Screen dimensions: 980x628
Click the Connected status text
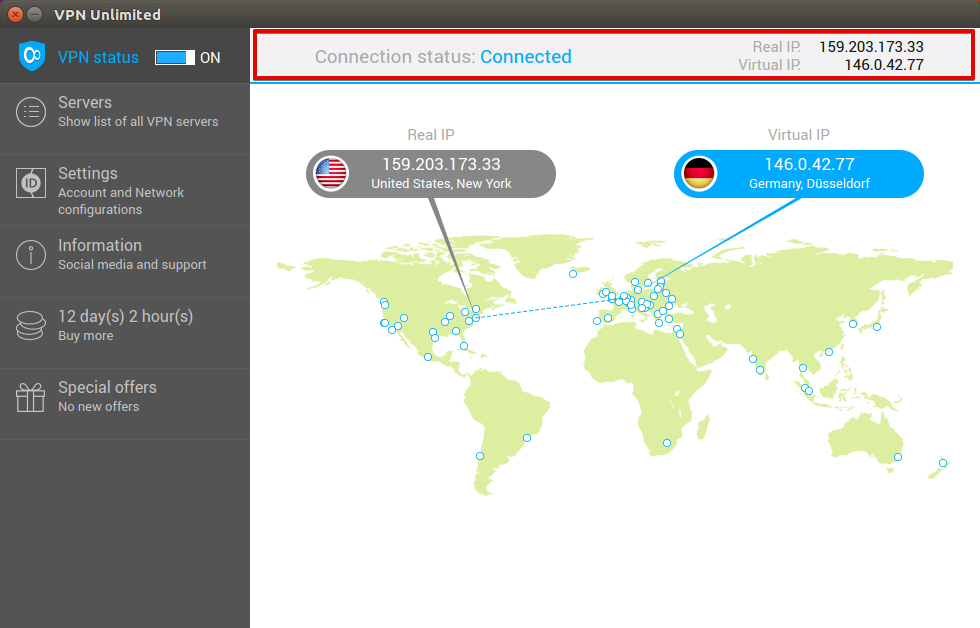(526, 57)
